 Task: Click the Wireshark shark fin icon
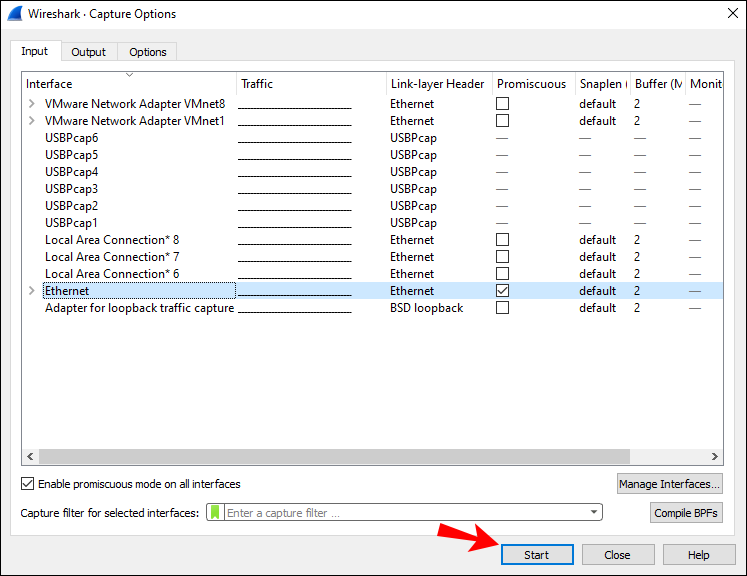(x=15, y=13)
